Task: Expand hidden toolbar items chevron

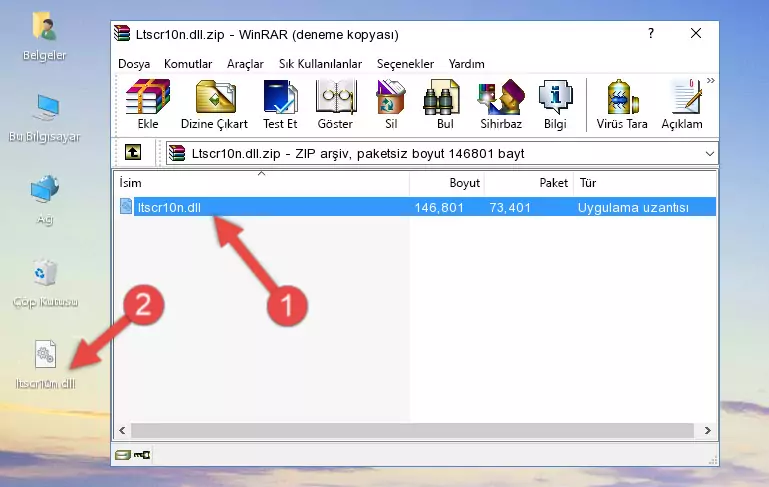Action: coord(711,80)
